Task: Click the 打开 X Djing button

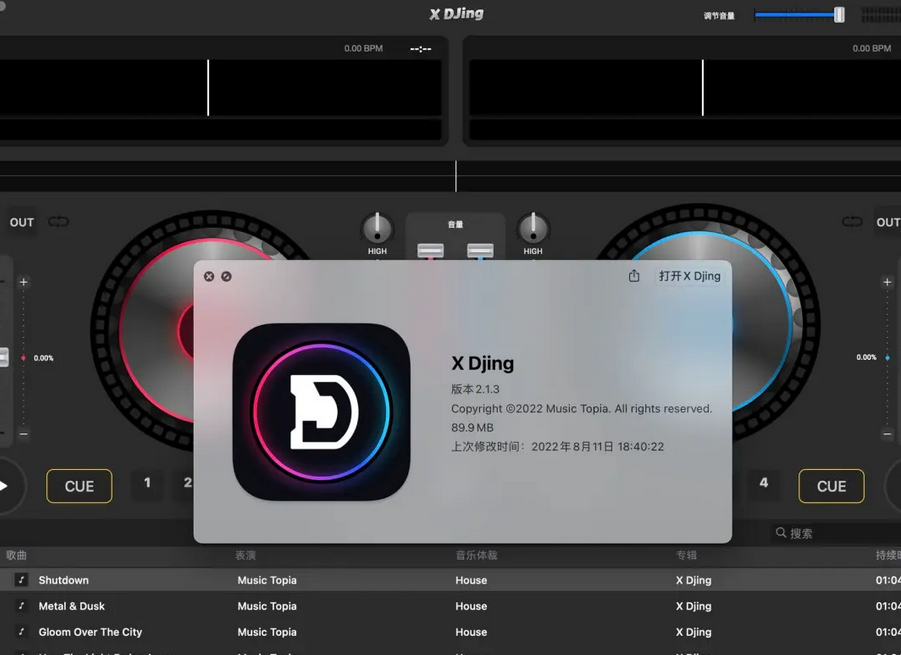Action: click(x=690, y=276)
